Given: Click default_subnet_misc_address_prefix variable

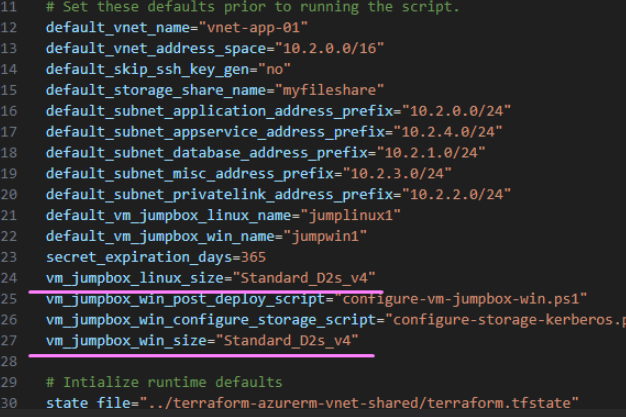Looking at the screenshot, I should coord(190,174).
